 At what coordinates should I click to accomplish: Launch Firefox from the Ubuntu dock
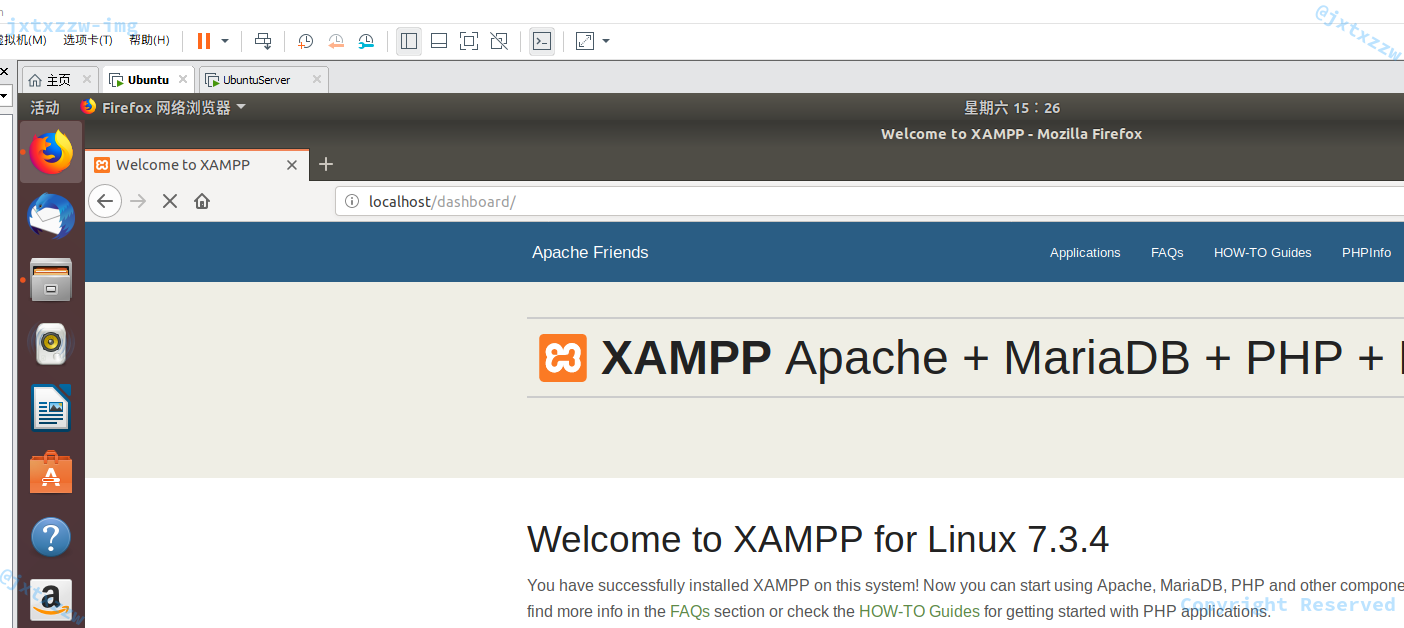pos(51,152)
